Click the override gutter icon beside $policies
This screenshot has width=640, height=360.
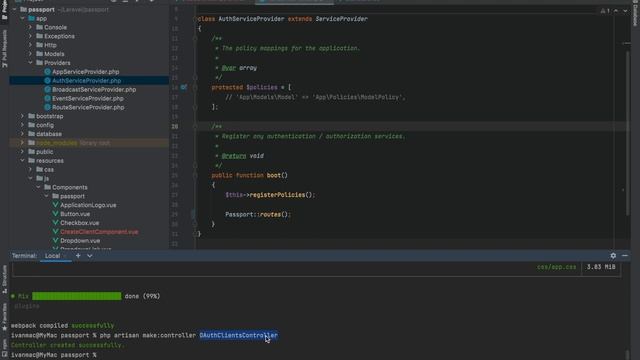point(184,87)
